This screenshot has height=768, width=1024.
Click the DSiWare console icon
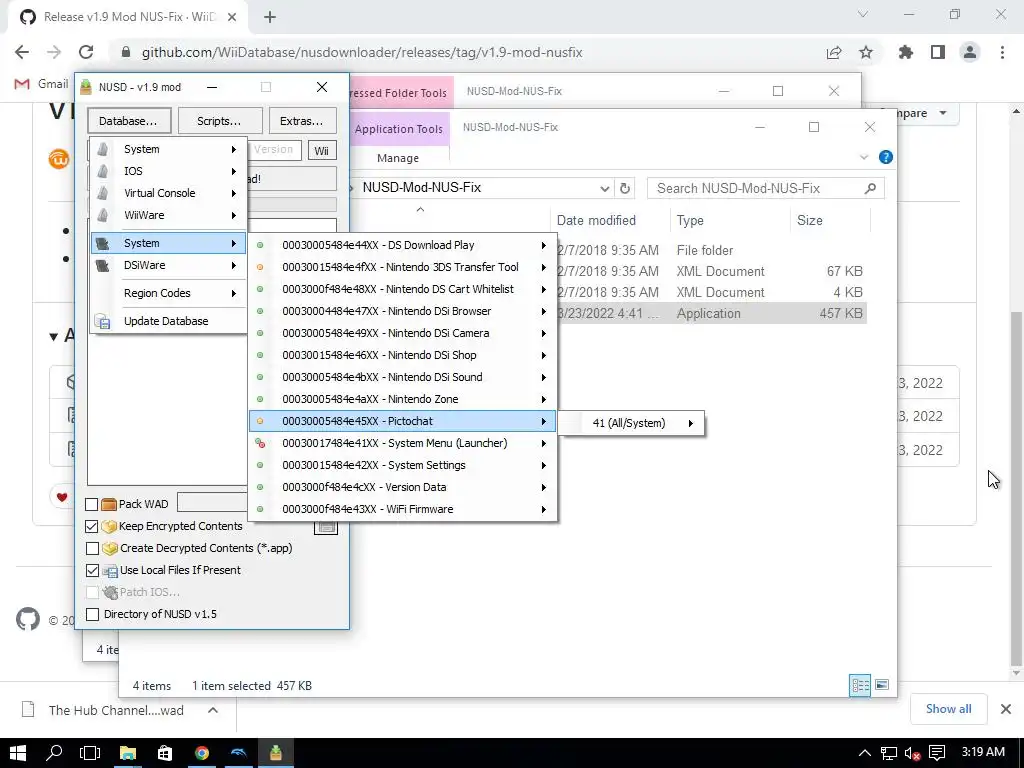[103, 265]
